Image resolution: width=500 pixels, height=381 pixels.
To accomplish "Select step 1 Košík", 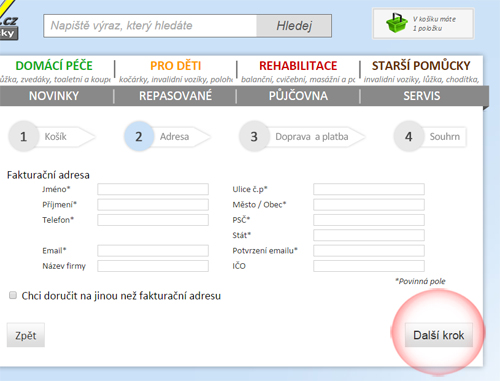I will [x=52, y=137].
